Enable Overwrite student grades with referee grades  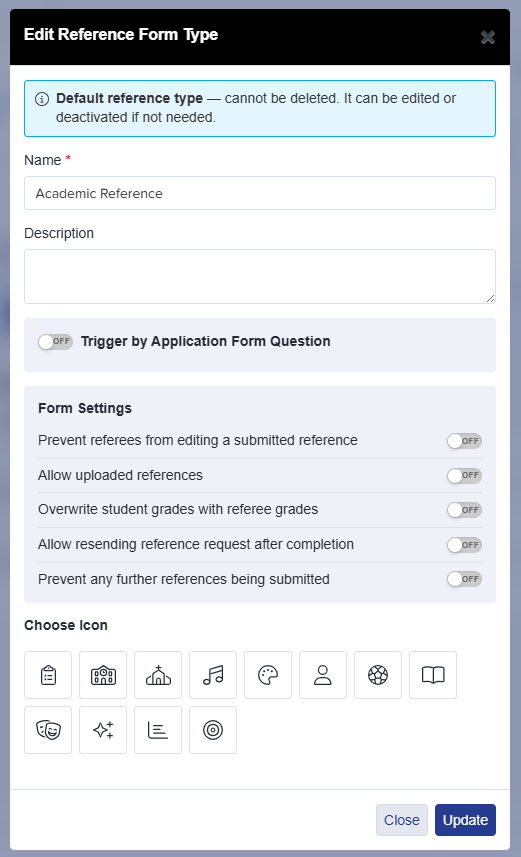pos(464,510)
